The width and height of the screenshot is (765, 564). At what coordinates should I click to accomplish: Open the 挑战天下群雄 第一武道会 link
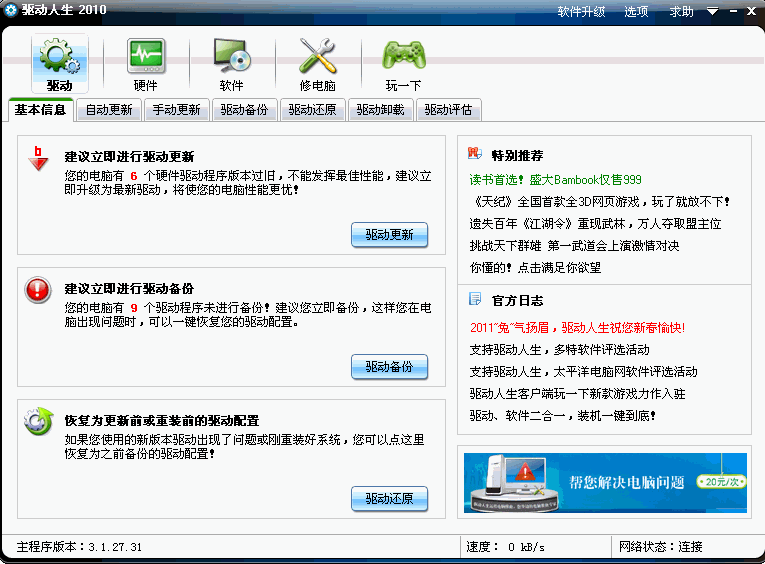tap(574, 245)
